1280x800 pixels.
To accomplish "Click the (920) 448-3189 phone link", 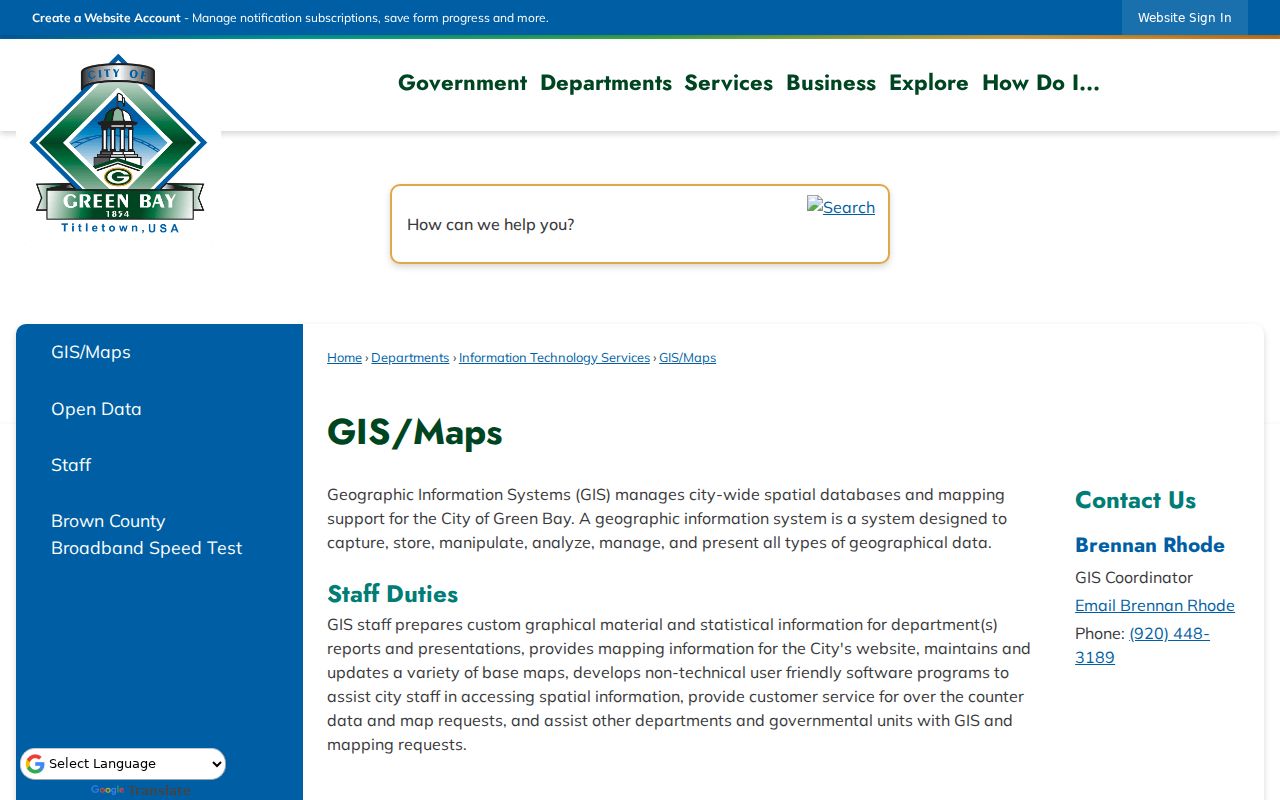I will coord(1143,645).
